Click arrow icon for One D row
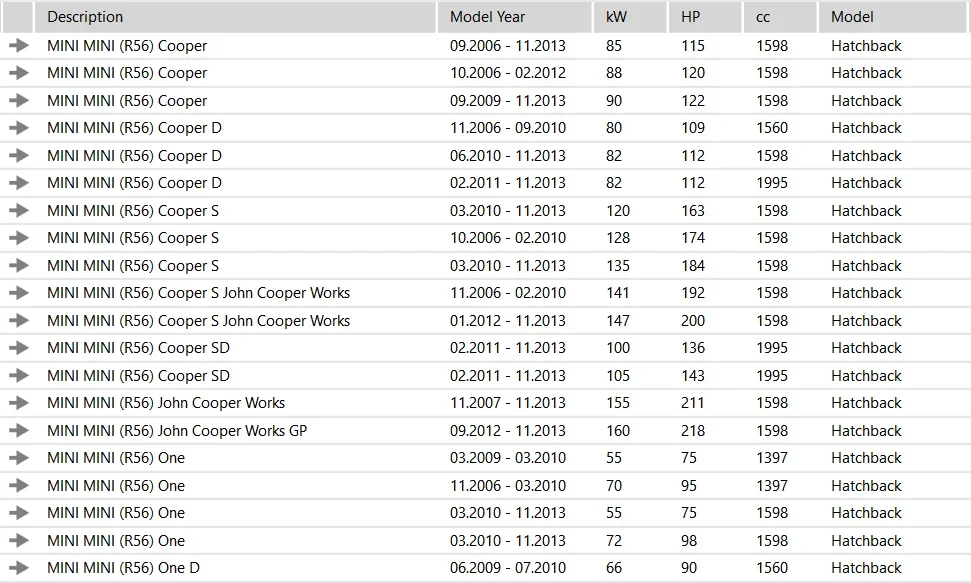The height and width of the screenshot is (583, 971). 19,568
